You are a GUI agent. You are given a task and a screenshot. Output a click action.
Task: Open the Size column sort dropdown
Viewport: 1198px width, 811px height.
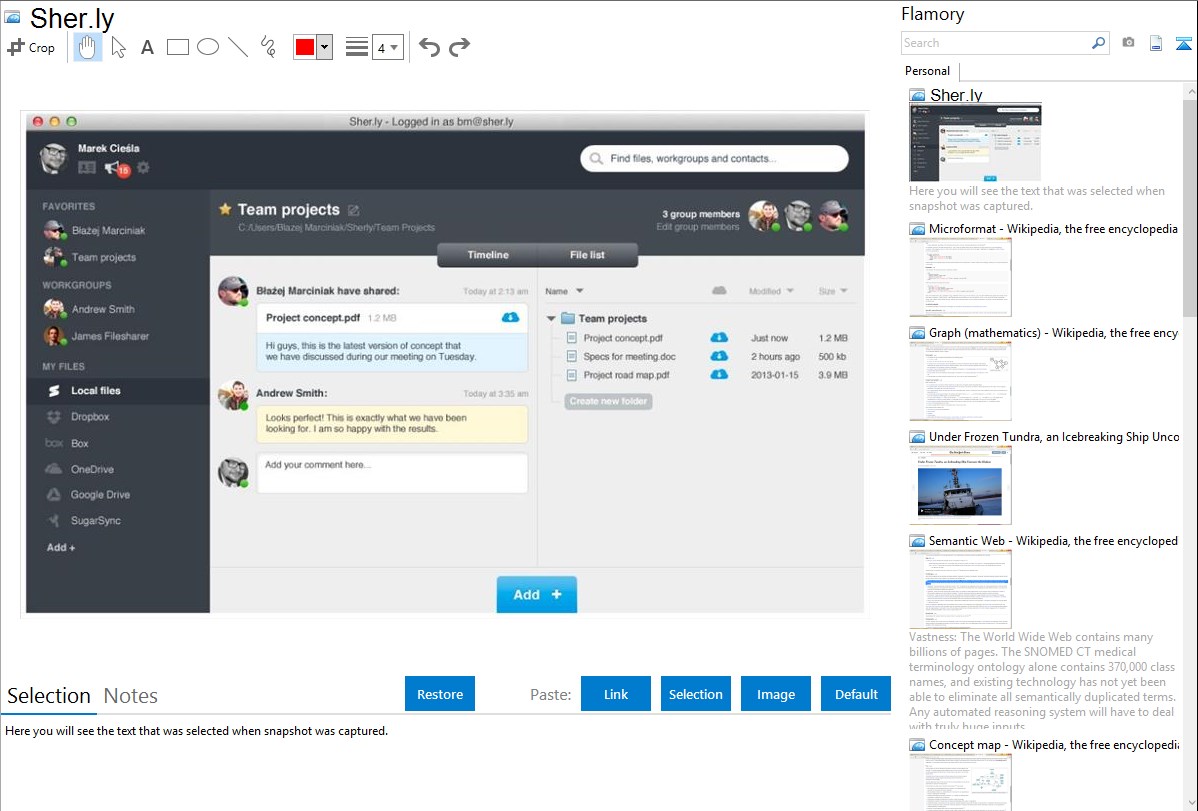[843, 291]
